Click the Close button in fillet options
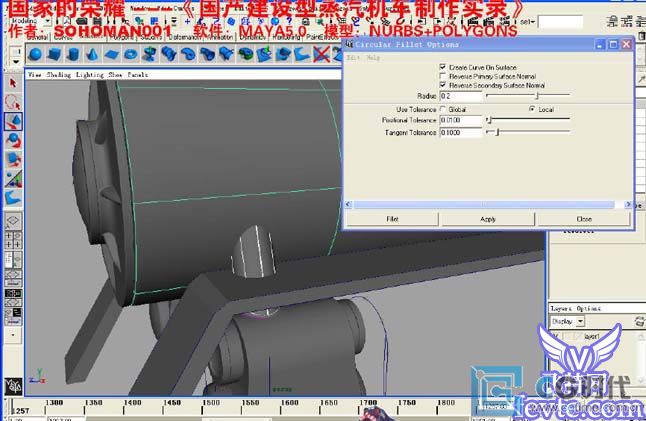The height and width of the screenshot is (421, 646). (x=584, y=219)
